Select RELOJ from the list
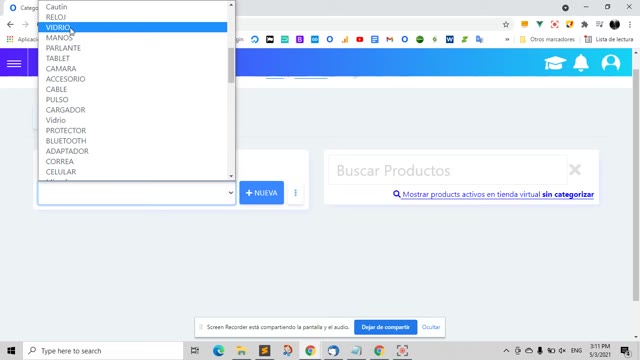Viewport: 640px width, 360px height. click(x=133, y=17)
